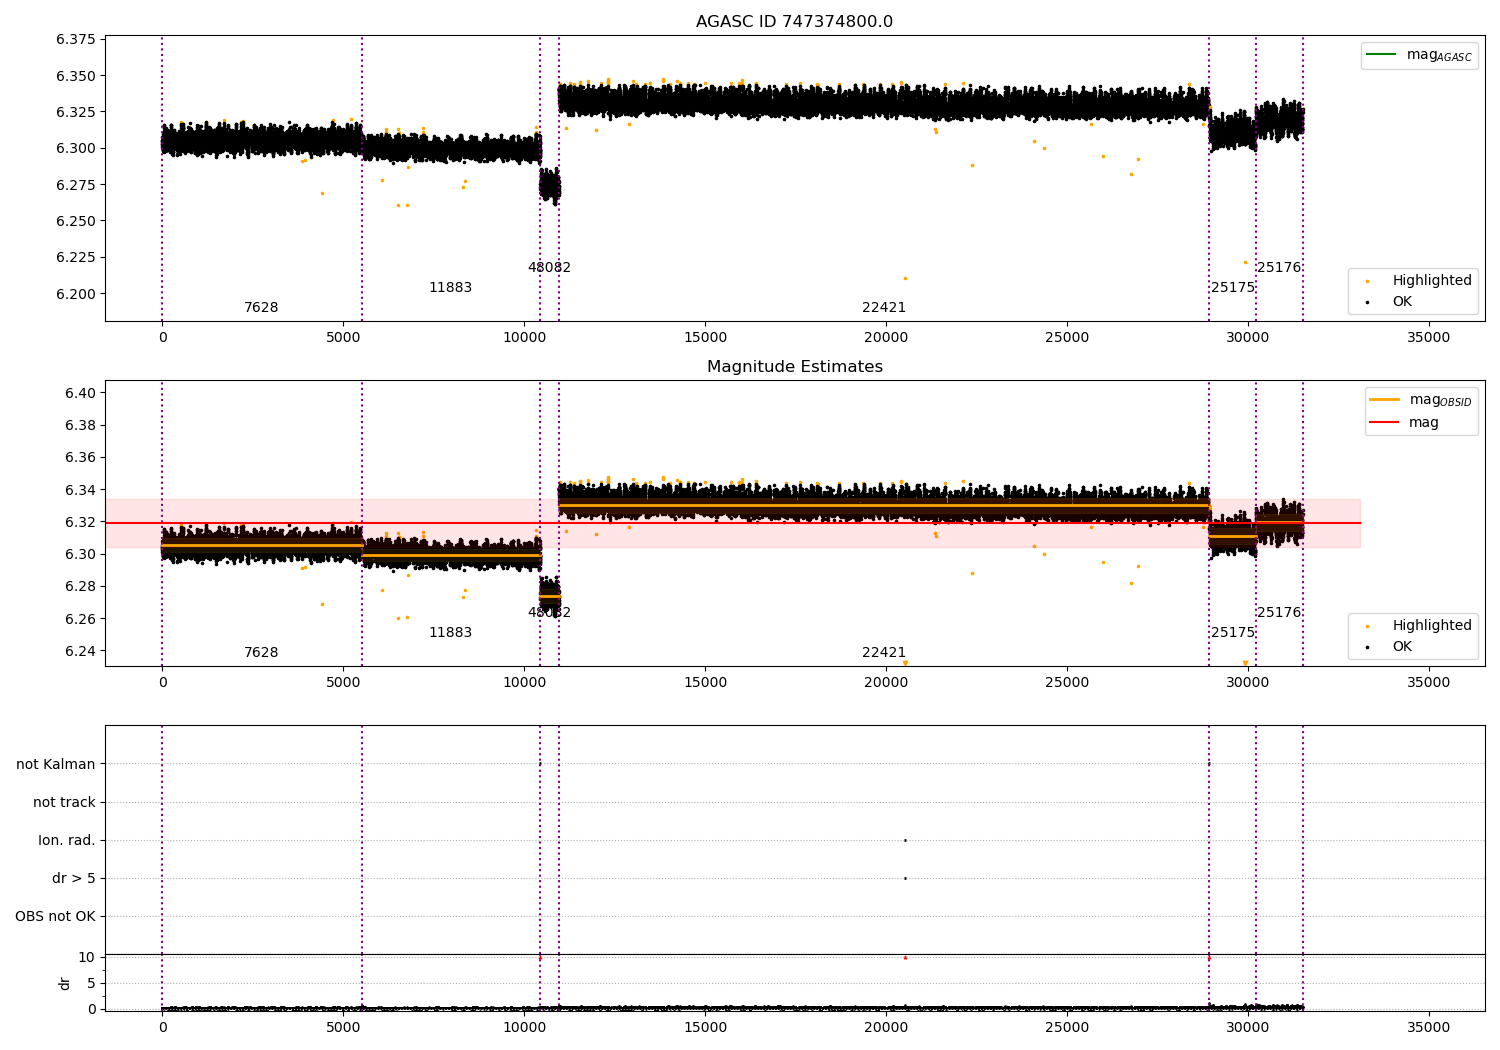This screenshot has width=1500, height=1050.
Task: Click y-axis tick '6.225' in top plot
Action: click(76, 257)
